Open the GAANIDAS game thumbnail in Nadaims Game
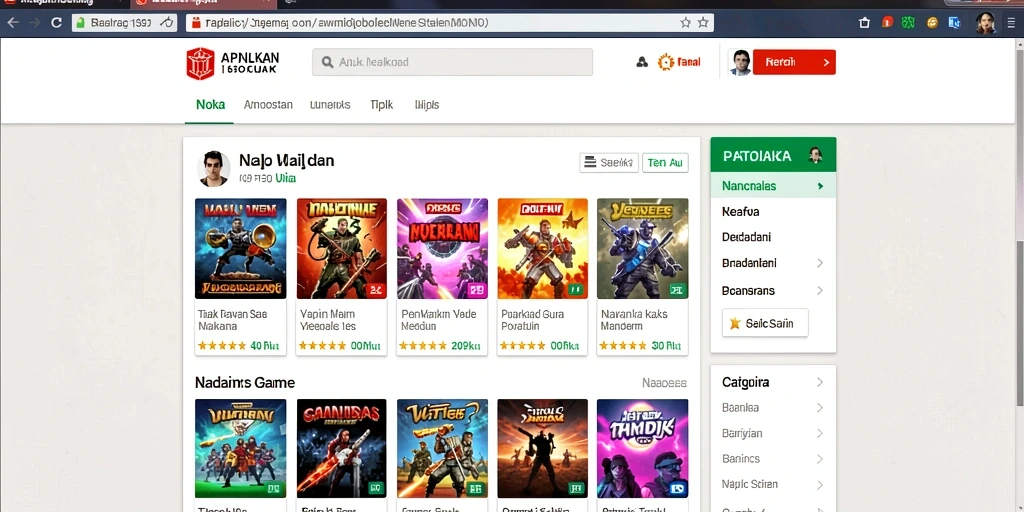This screenshot has height=512, width=1024. [x=342, y=449]
